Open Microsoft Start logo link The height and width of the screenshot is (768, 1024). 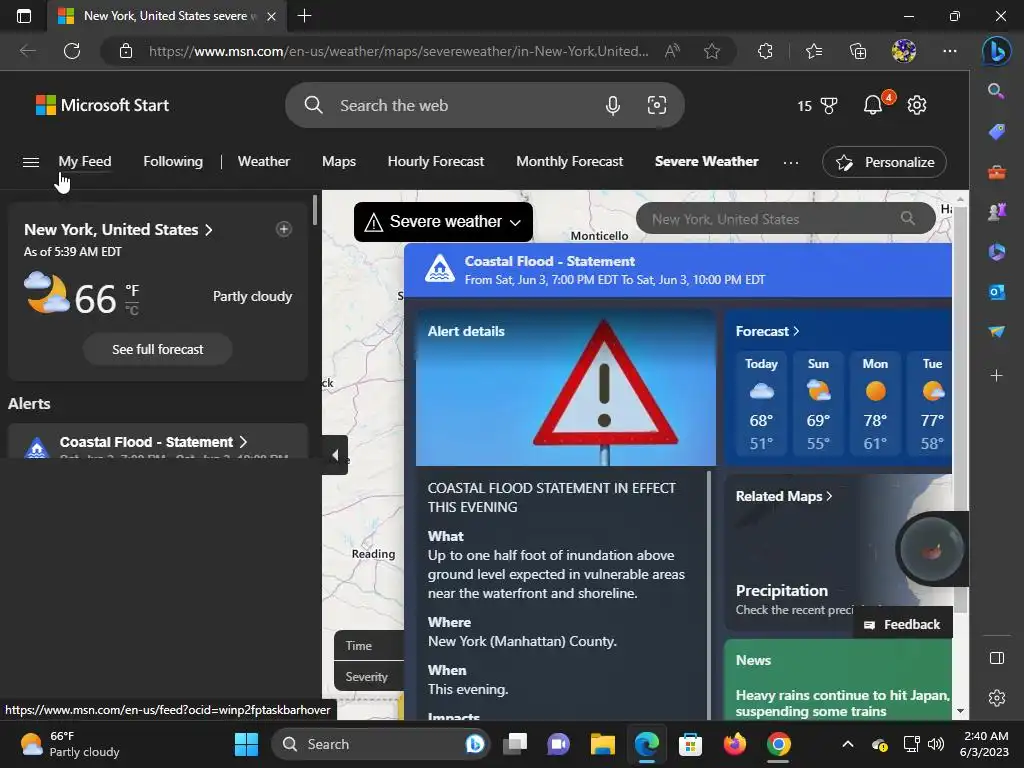click(x=102, y=105)
